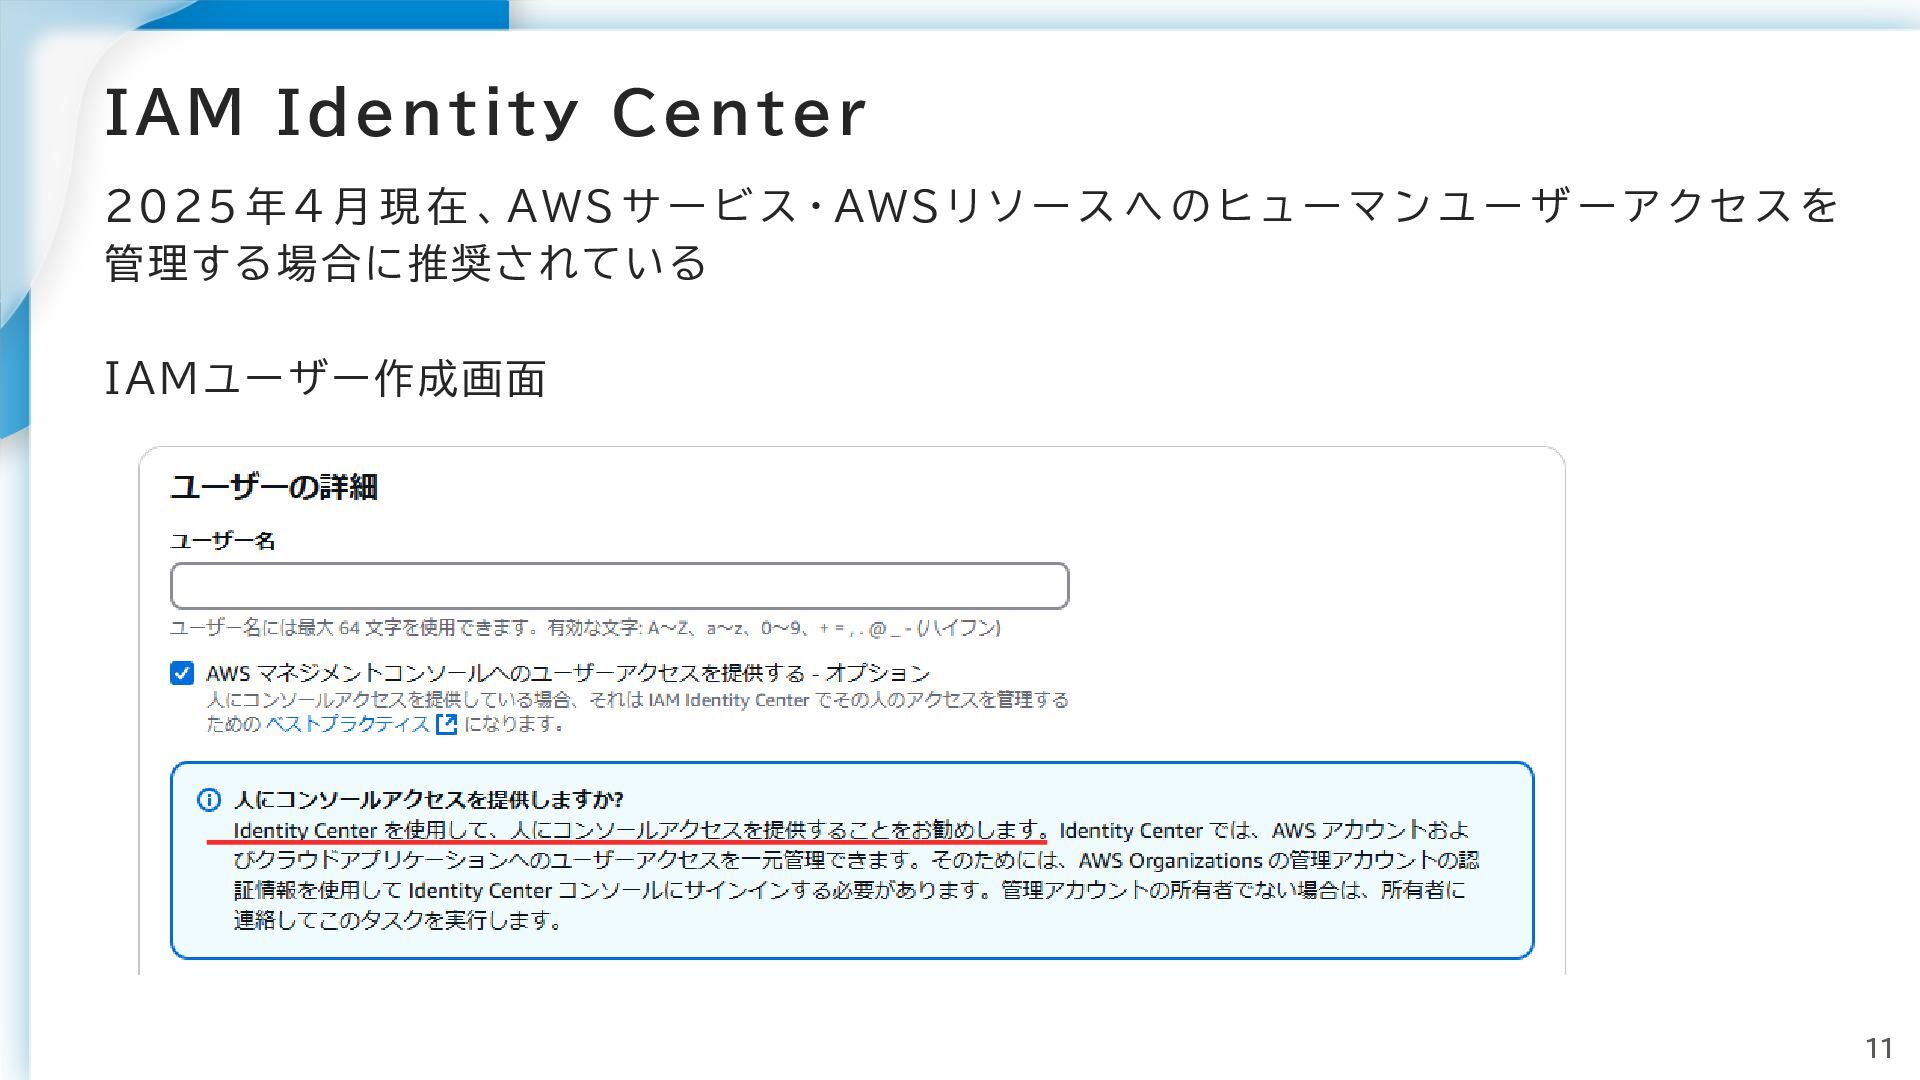Open the ベストプラクティス link
Viewport: 1920px width, 1080px height.
(x=347, y=724)
